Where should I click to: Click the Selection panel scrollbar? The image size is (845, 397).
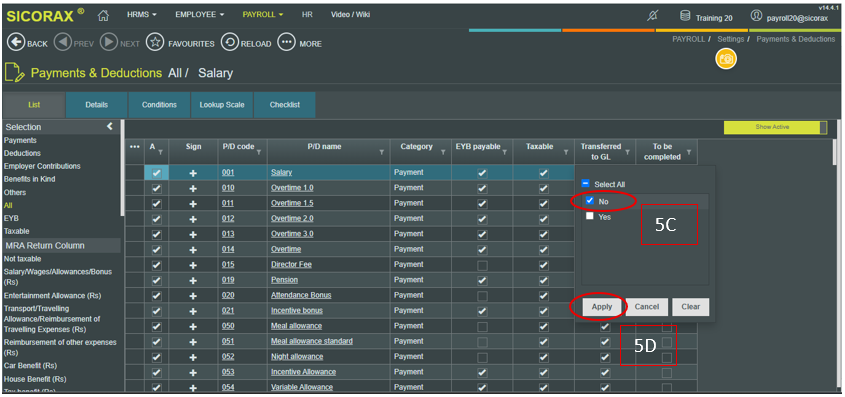[x=123, y=167]
